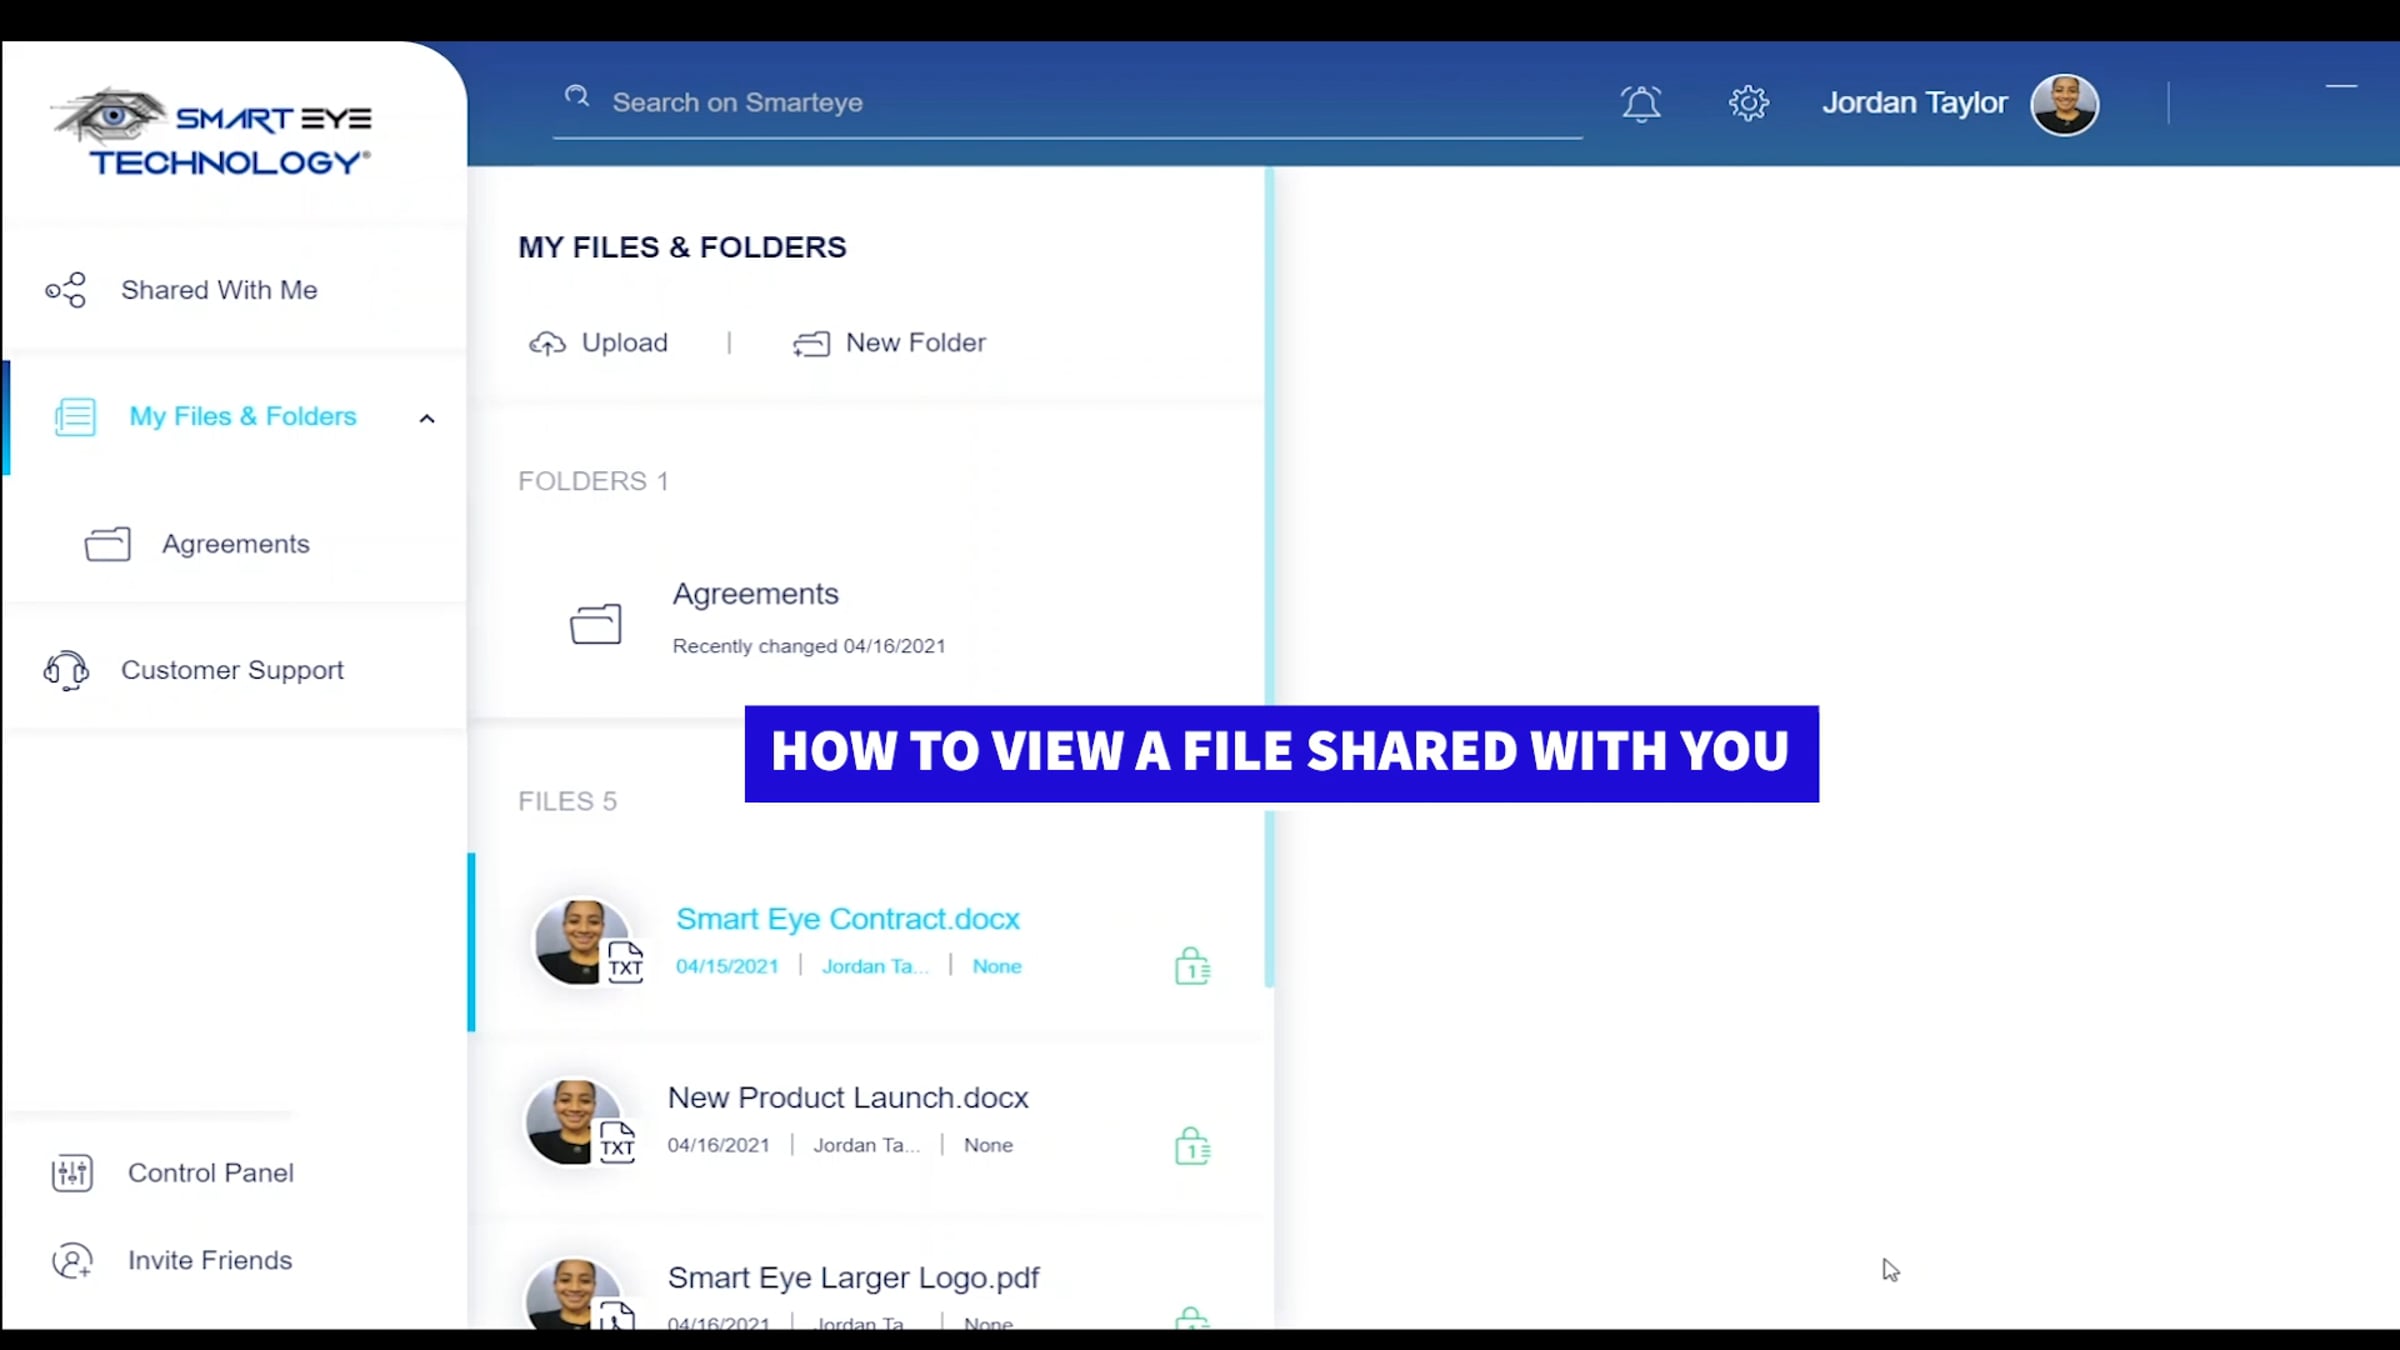Click the New Folder icon
Image resolution: width=2400 pixels, height=1350 pixels.
(811, 344)
